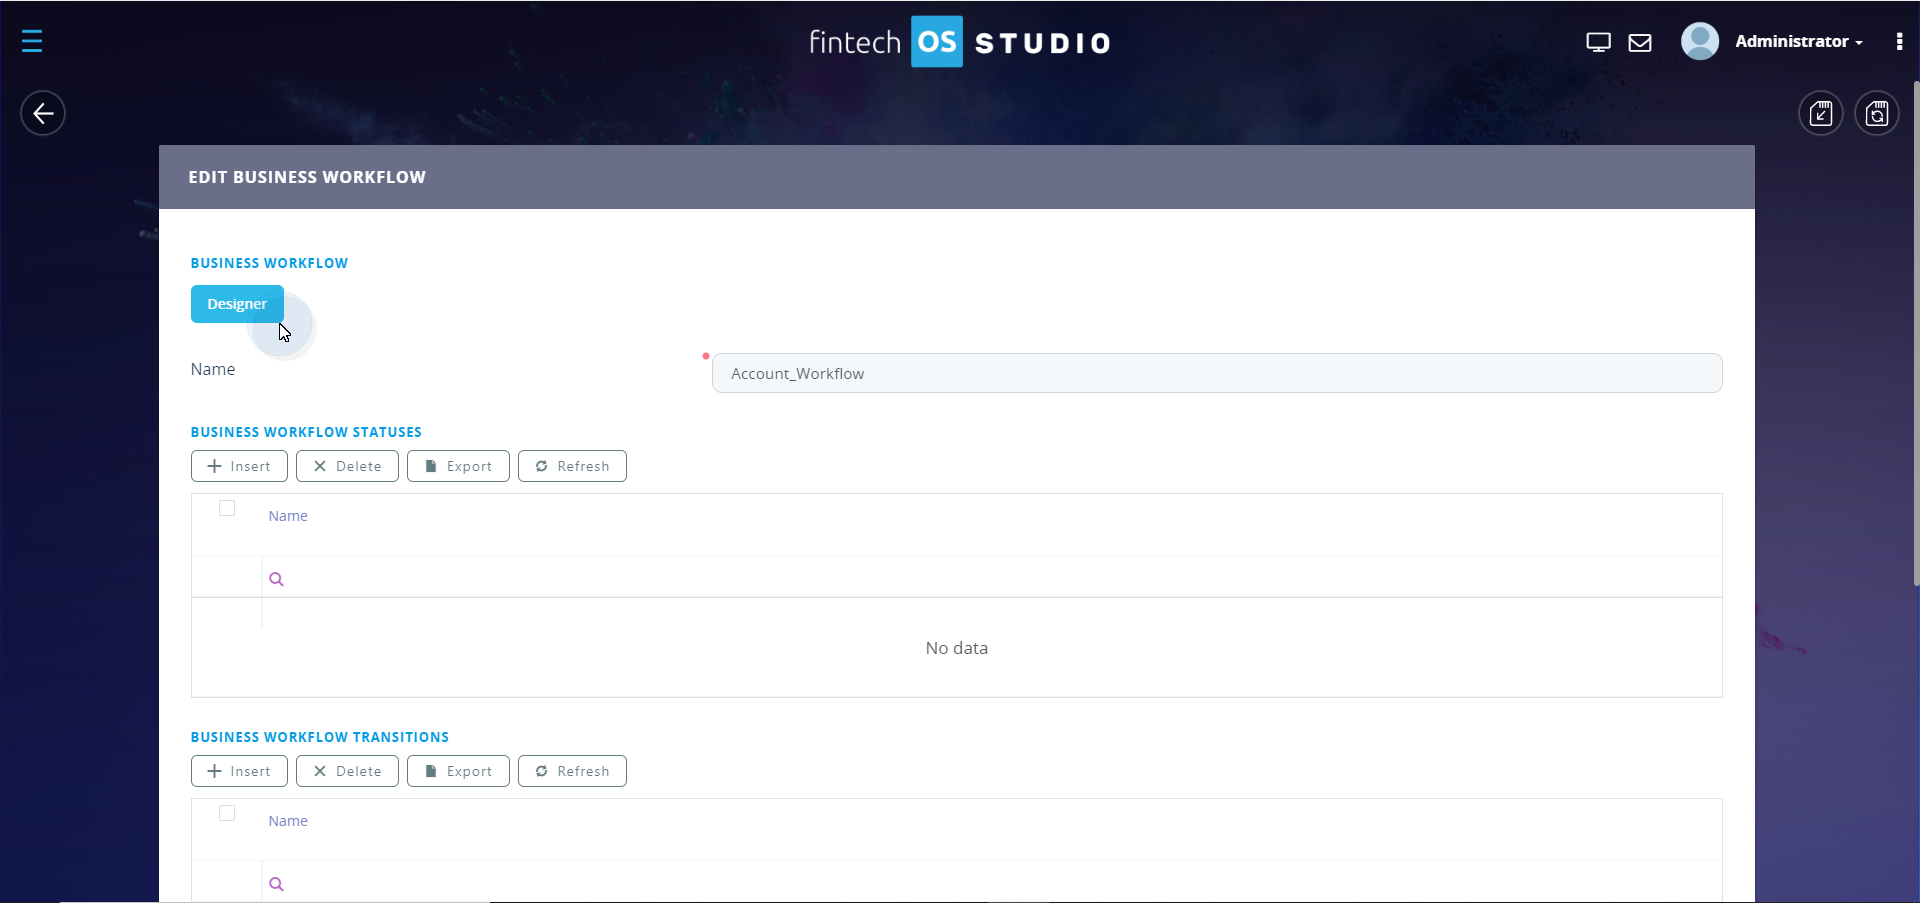Toggle the select-all checkbox in the Statuses grid
The width and height of the screenshot is (1920, 903).
coord(226,508)
